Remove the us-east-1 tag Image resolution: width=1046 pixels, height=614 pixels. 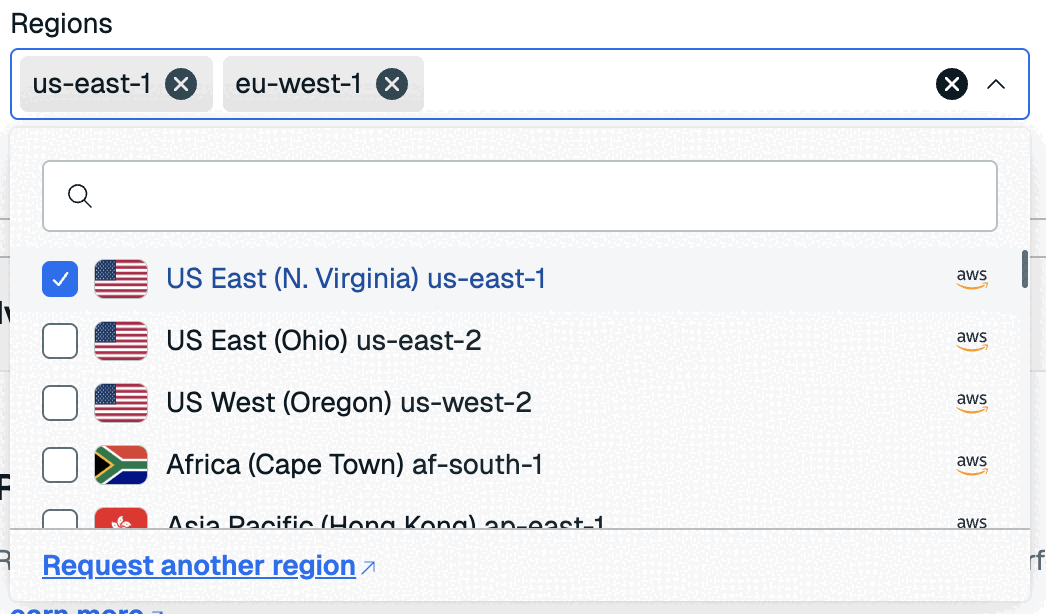[180, 84]
